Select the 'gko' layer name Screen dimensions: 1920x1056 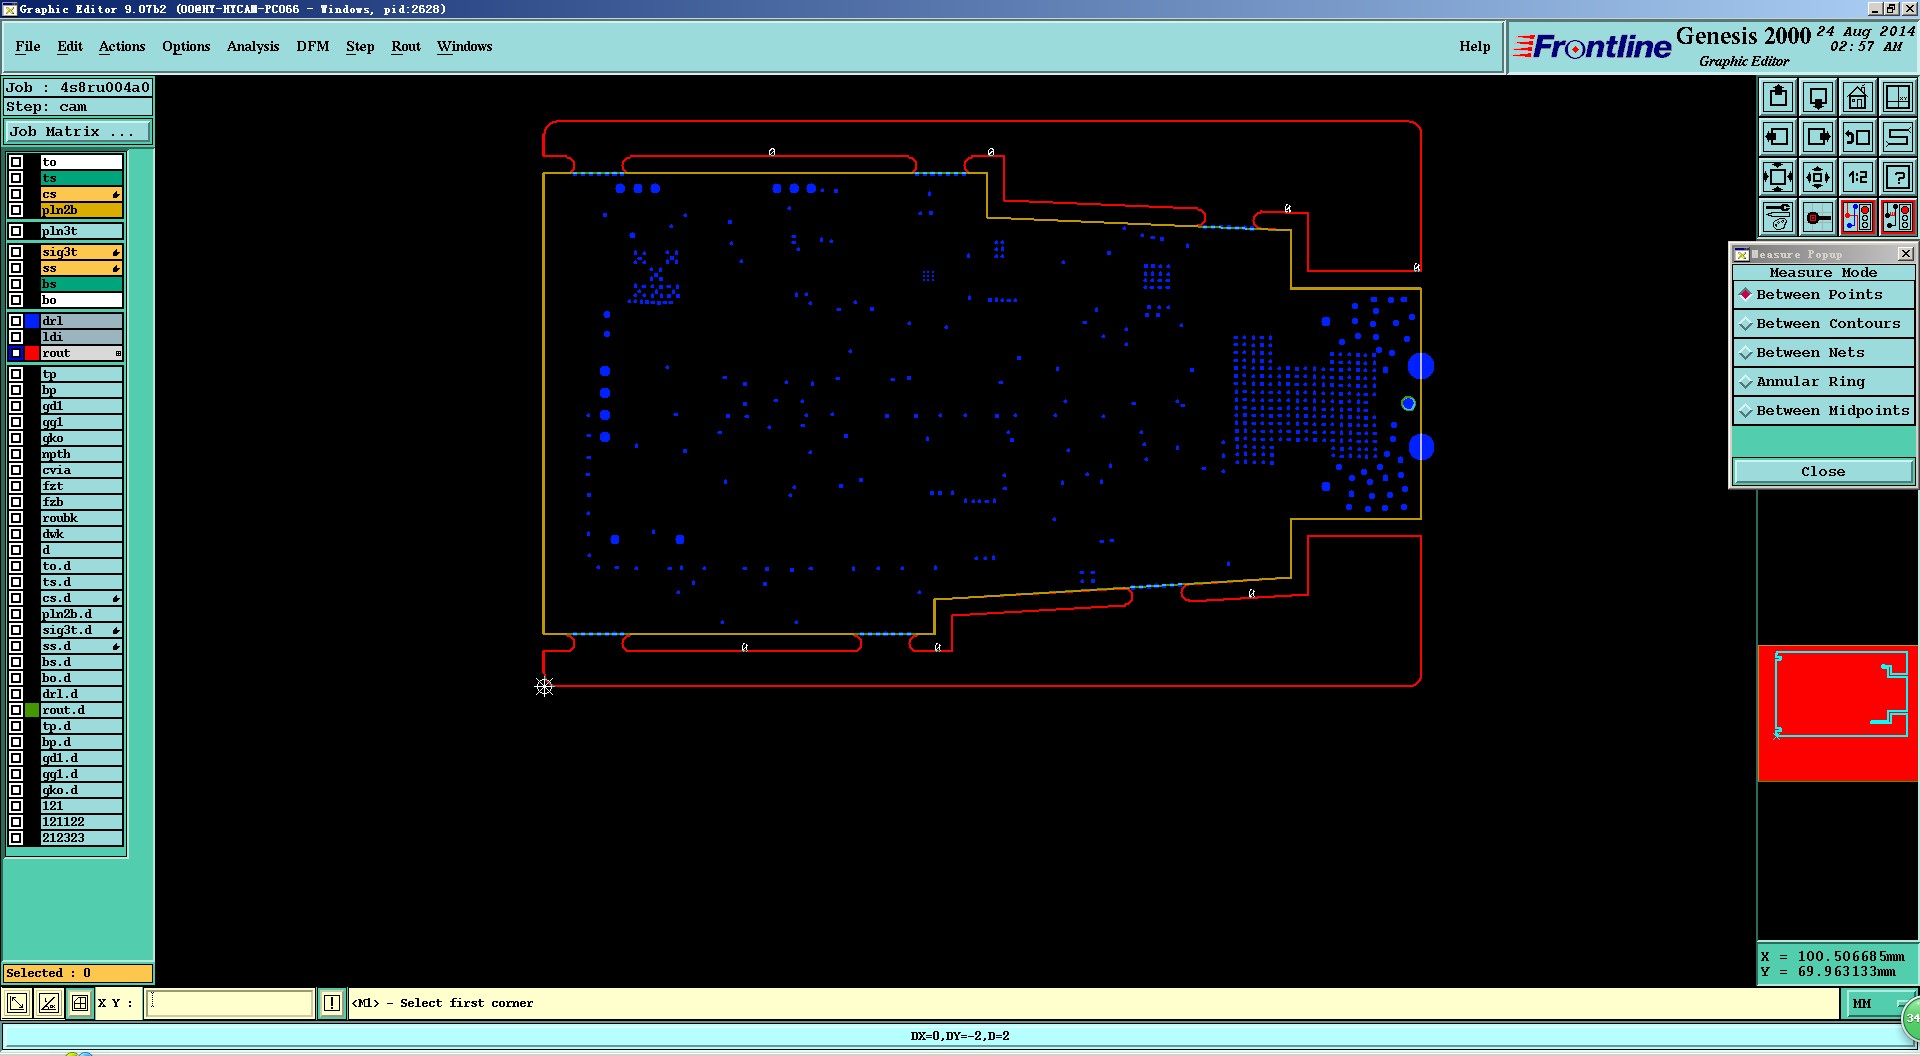(81, 438)
